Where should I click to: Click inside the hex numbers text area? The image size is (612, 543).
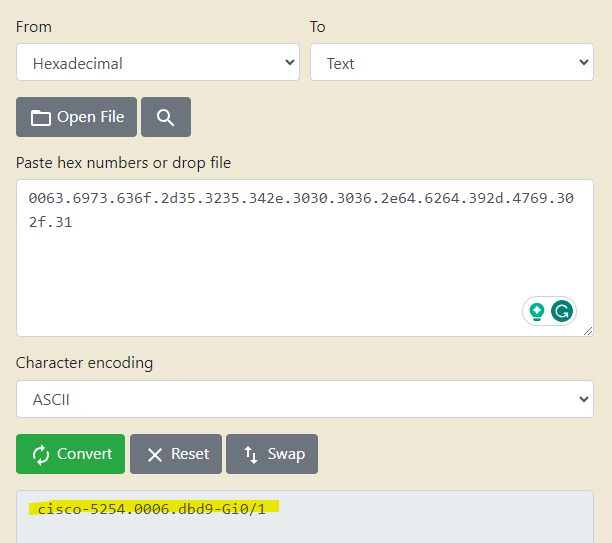click(x=304, y=258)
